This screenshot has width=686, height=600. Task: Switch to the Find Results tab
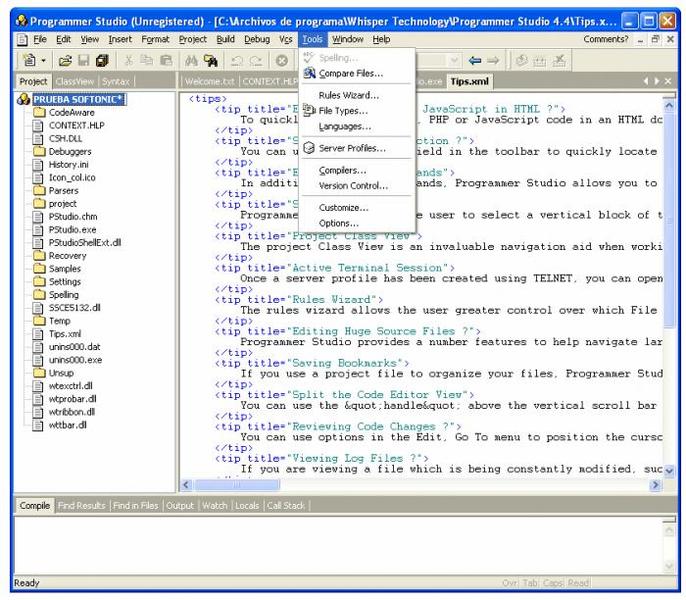[x=81, y=505]
